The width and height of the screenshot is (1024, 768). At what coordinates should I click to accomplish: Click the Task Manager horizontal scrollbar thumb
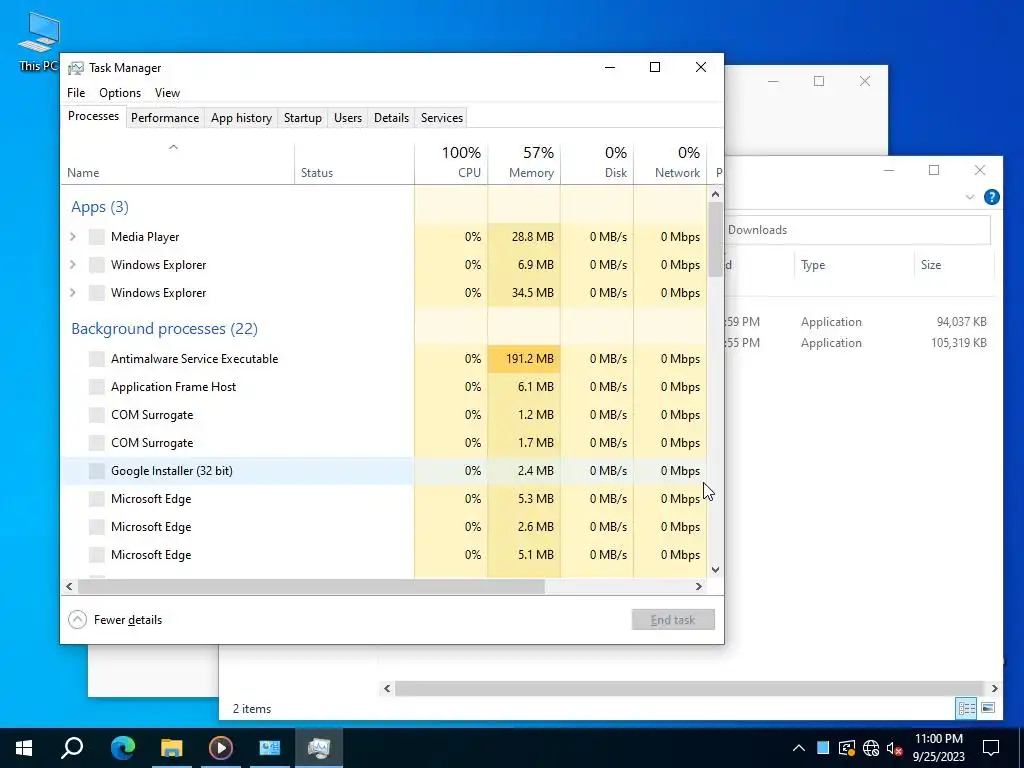click(311, 586)
